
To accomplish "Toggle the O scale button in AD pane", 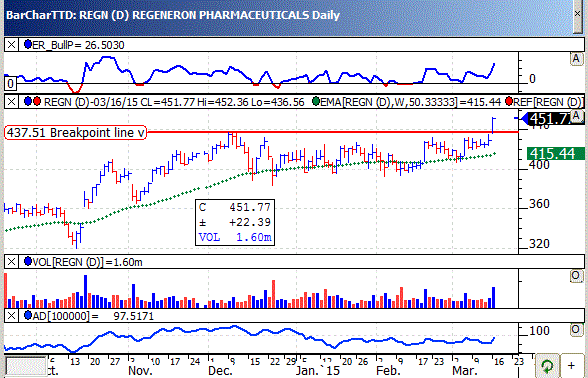I will (576, 330).
